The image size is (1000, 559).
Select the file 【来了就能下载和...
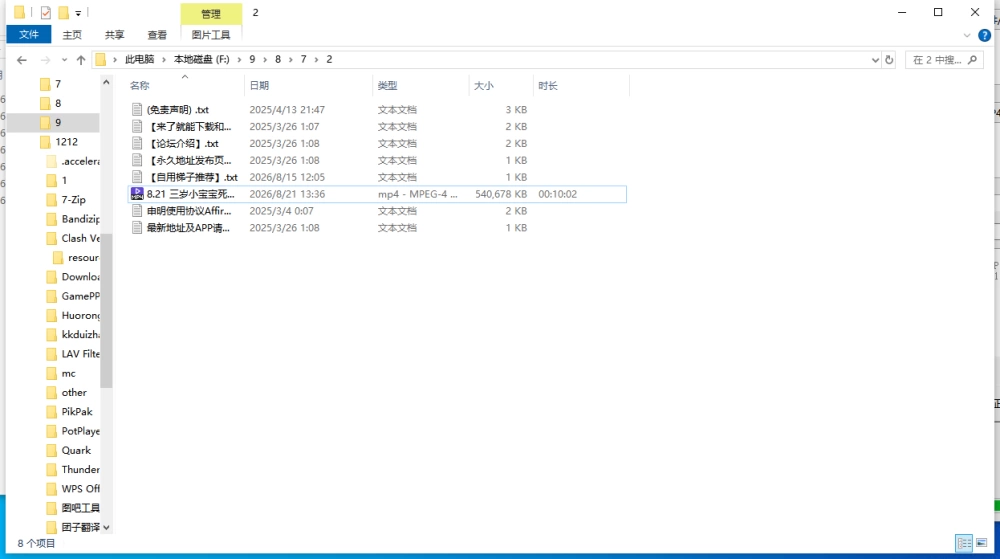[x=189, y=127]
